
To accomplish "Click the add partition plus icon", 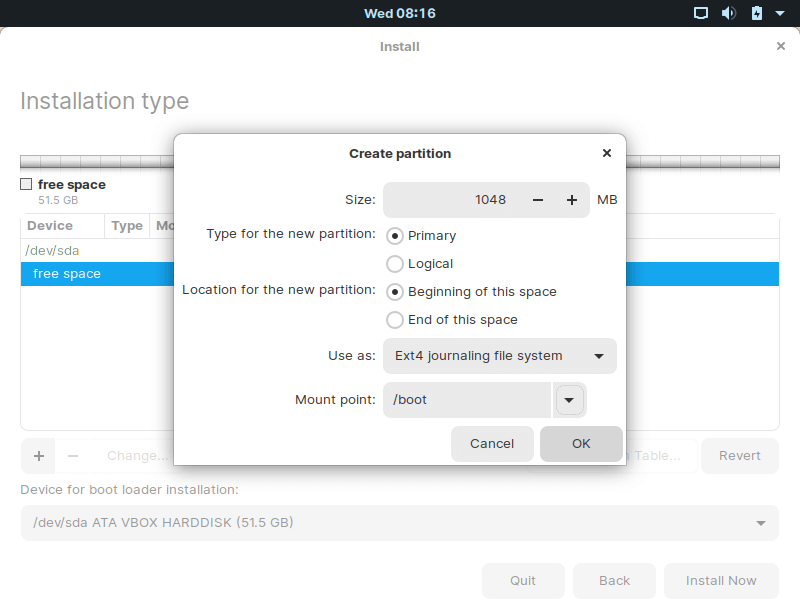I will tap(39, 456).
